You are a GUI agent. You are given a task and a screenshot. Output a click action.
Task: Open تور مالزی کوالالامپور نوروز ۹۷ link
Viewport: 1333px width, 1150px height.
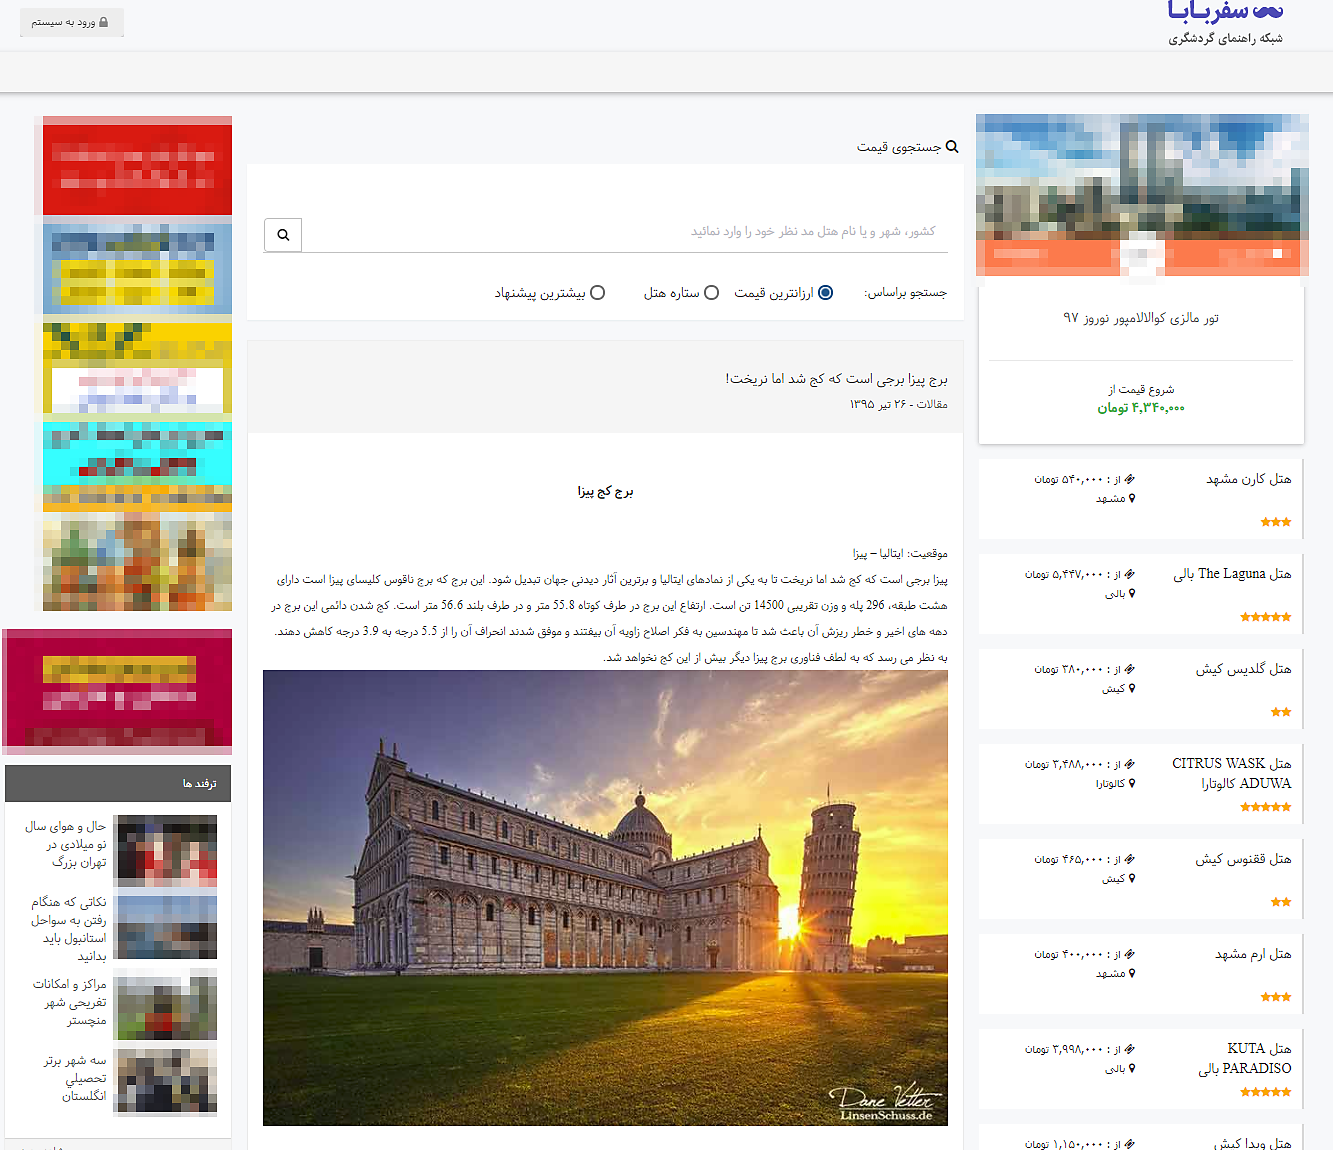pyautogui.click(x=1140, y=318)
